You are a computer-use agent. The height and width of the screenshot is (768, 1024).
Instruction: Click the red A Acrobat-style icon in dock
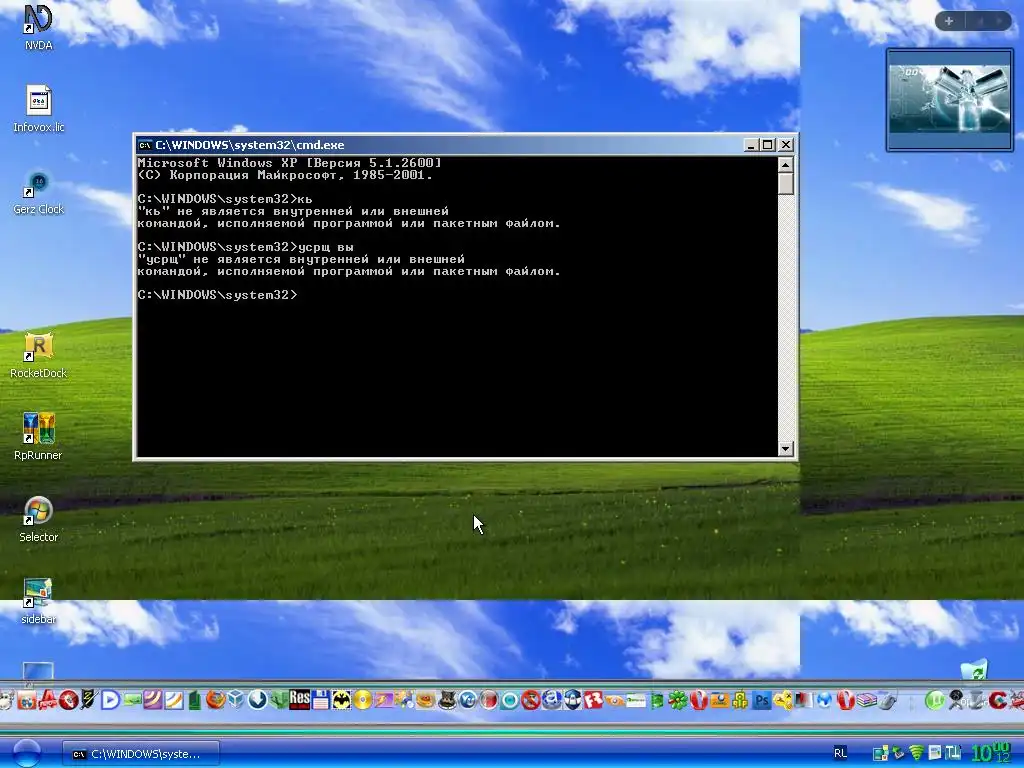[47, 700]
